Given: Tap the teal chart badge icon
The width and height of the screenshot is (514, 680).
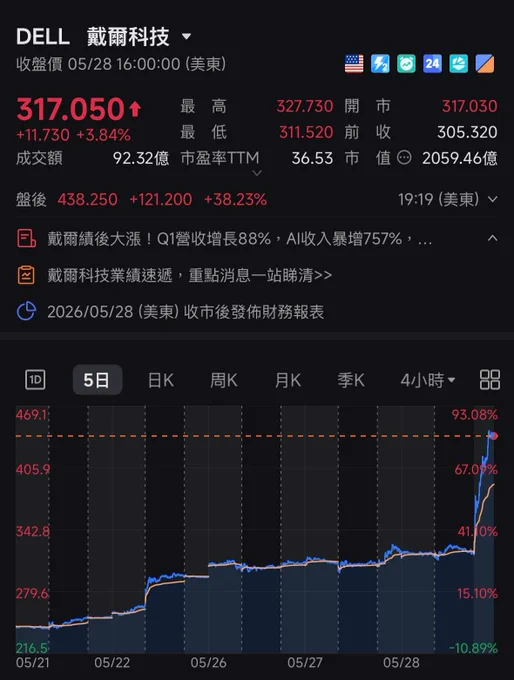Looking at the screenshot, I should coord(458,64).
